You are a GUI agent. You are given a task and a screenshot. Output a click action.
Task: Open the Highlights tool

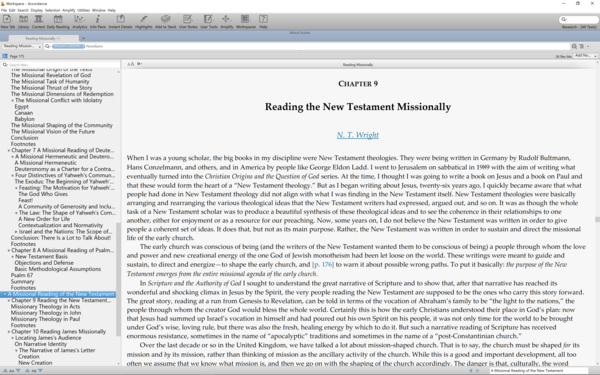(x=143, y=21)
